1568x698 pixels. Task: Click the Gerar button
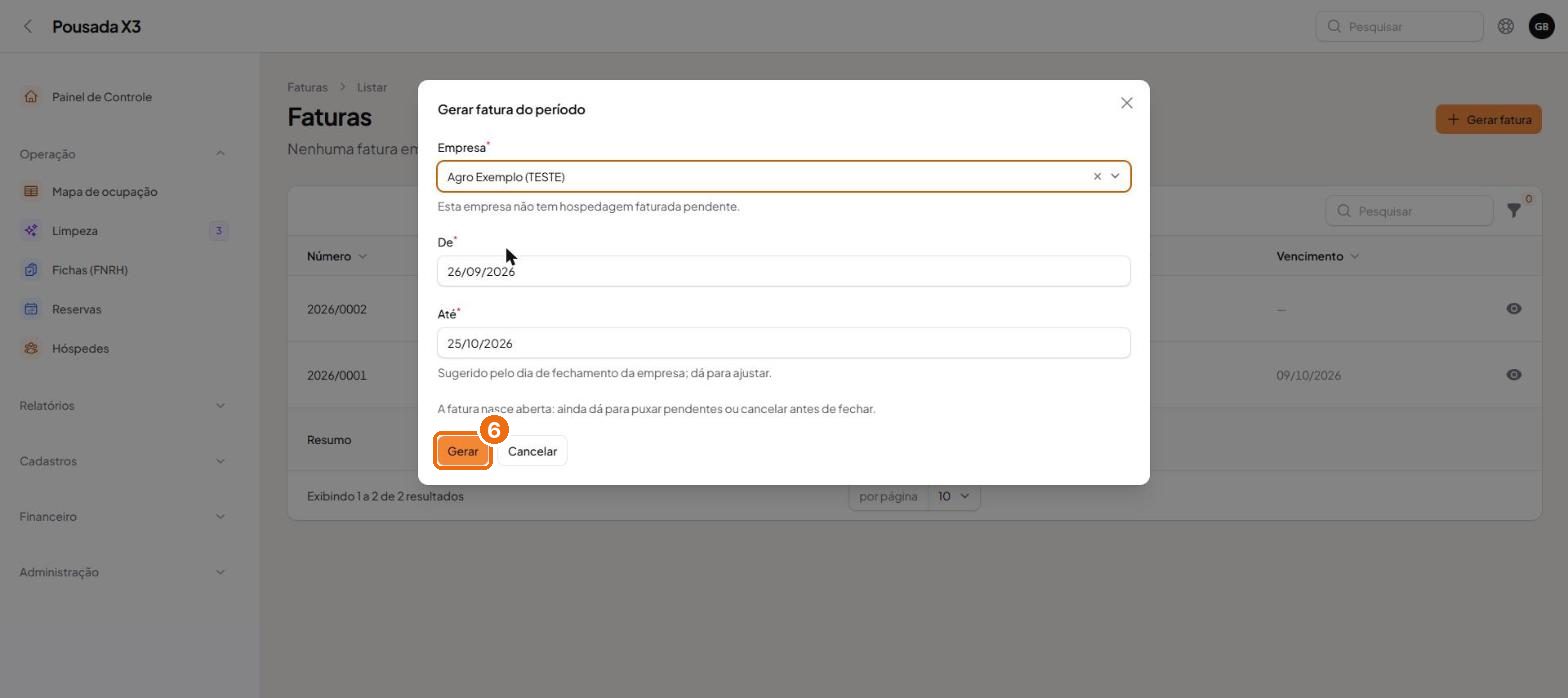462,451
